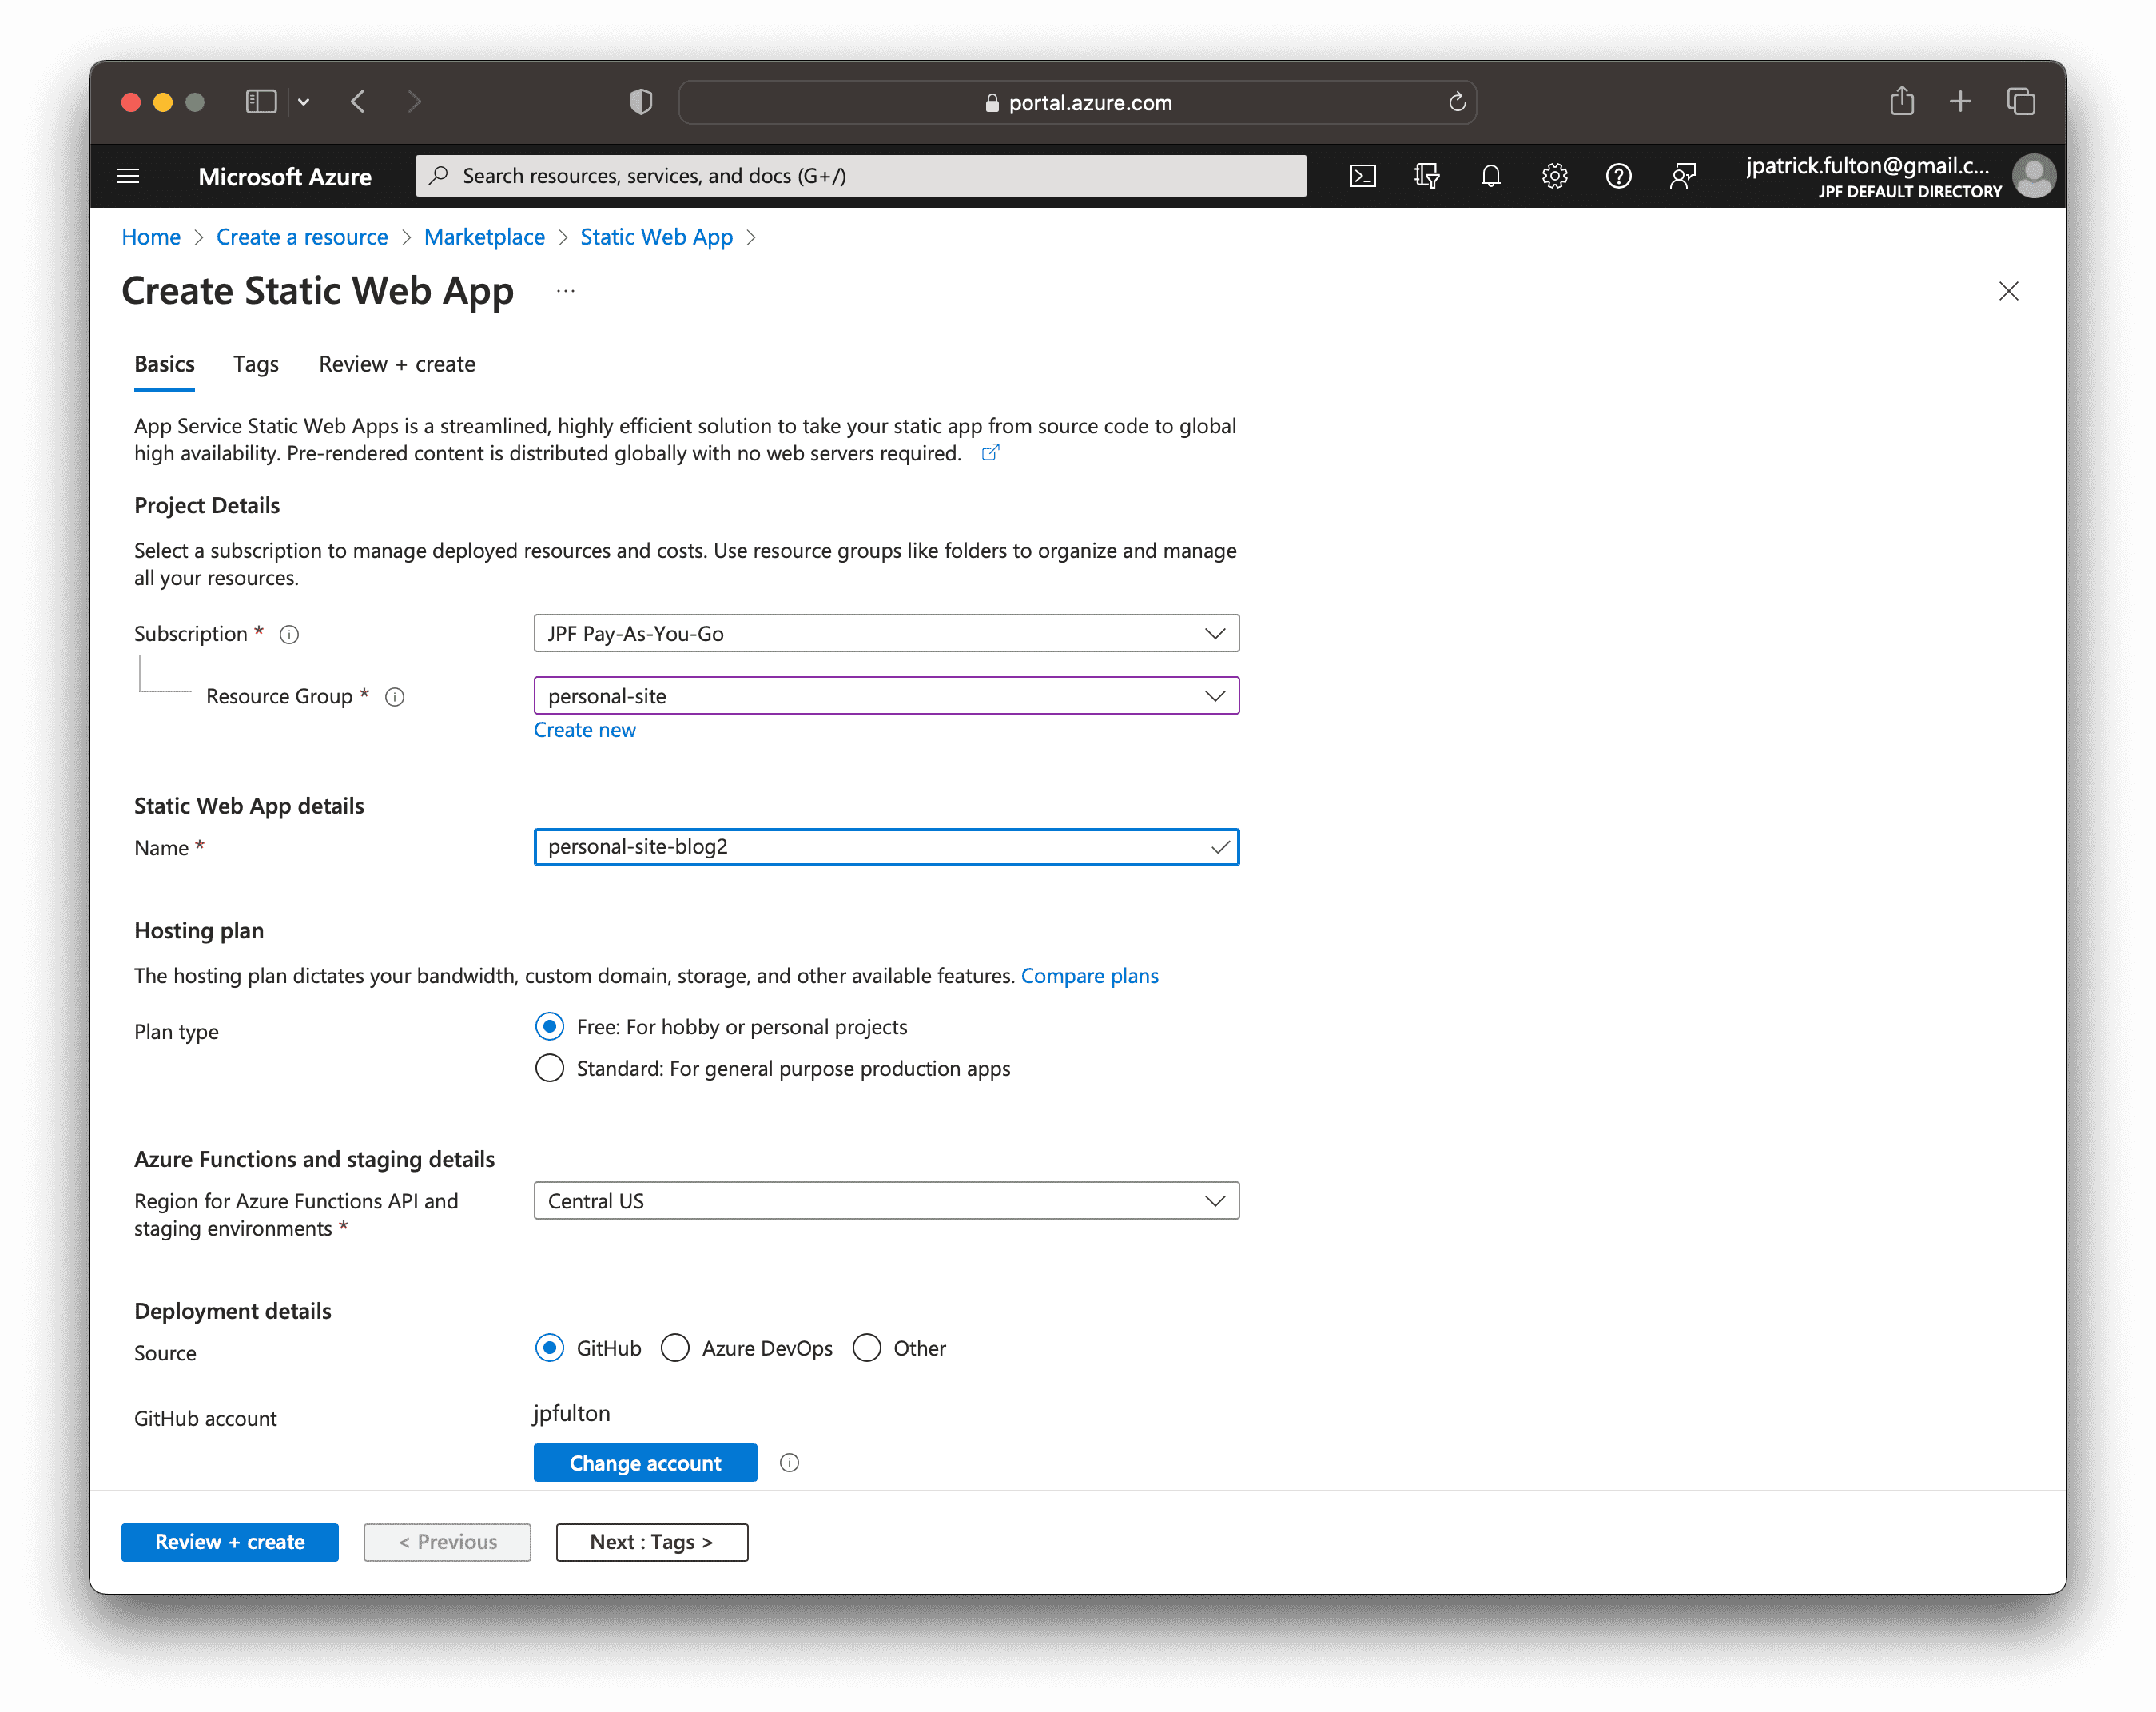Click the Microsoft Azure logo text
Image resolution: width=2156 pixels, height=1712 pixels.
pos(285,177)
